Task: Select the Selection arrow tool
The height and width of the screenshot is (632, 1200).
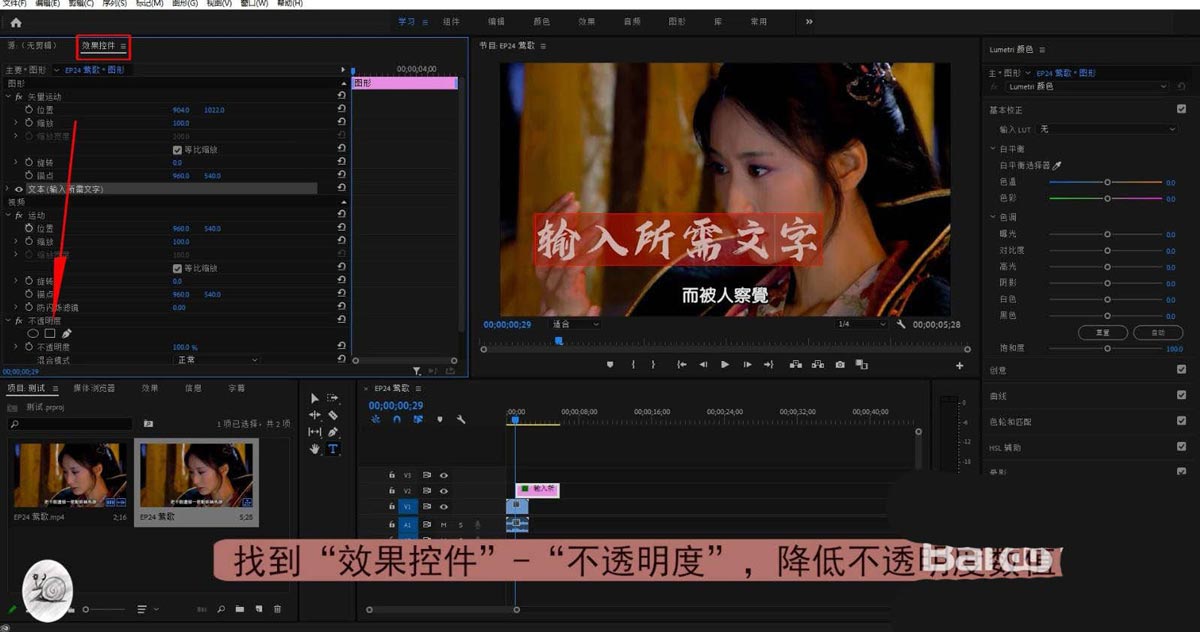Action: (x=315, y=398)
